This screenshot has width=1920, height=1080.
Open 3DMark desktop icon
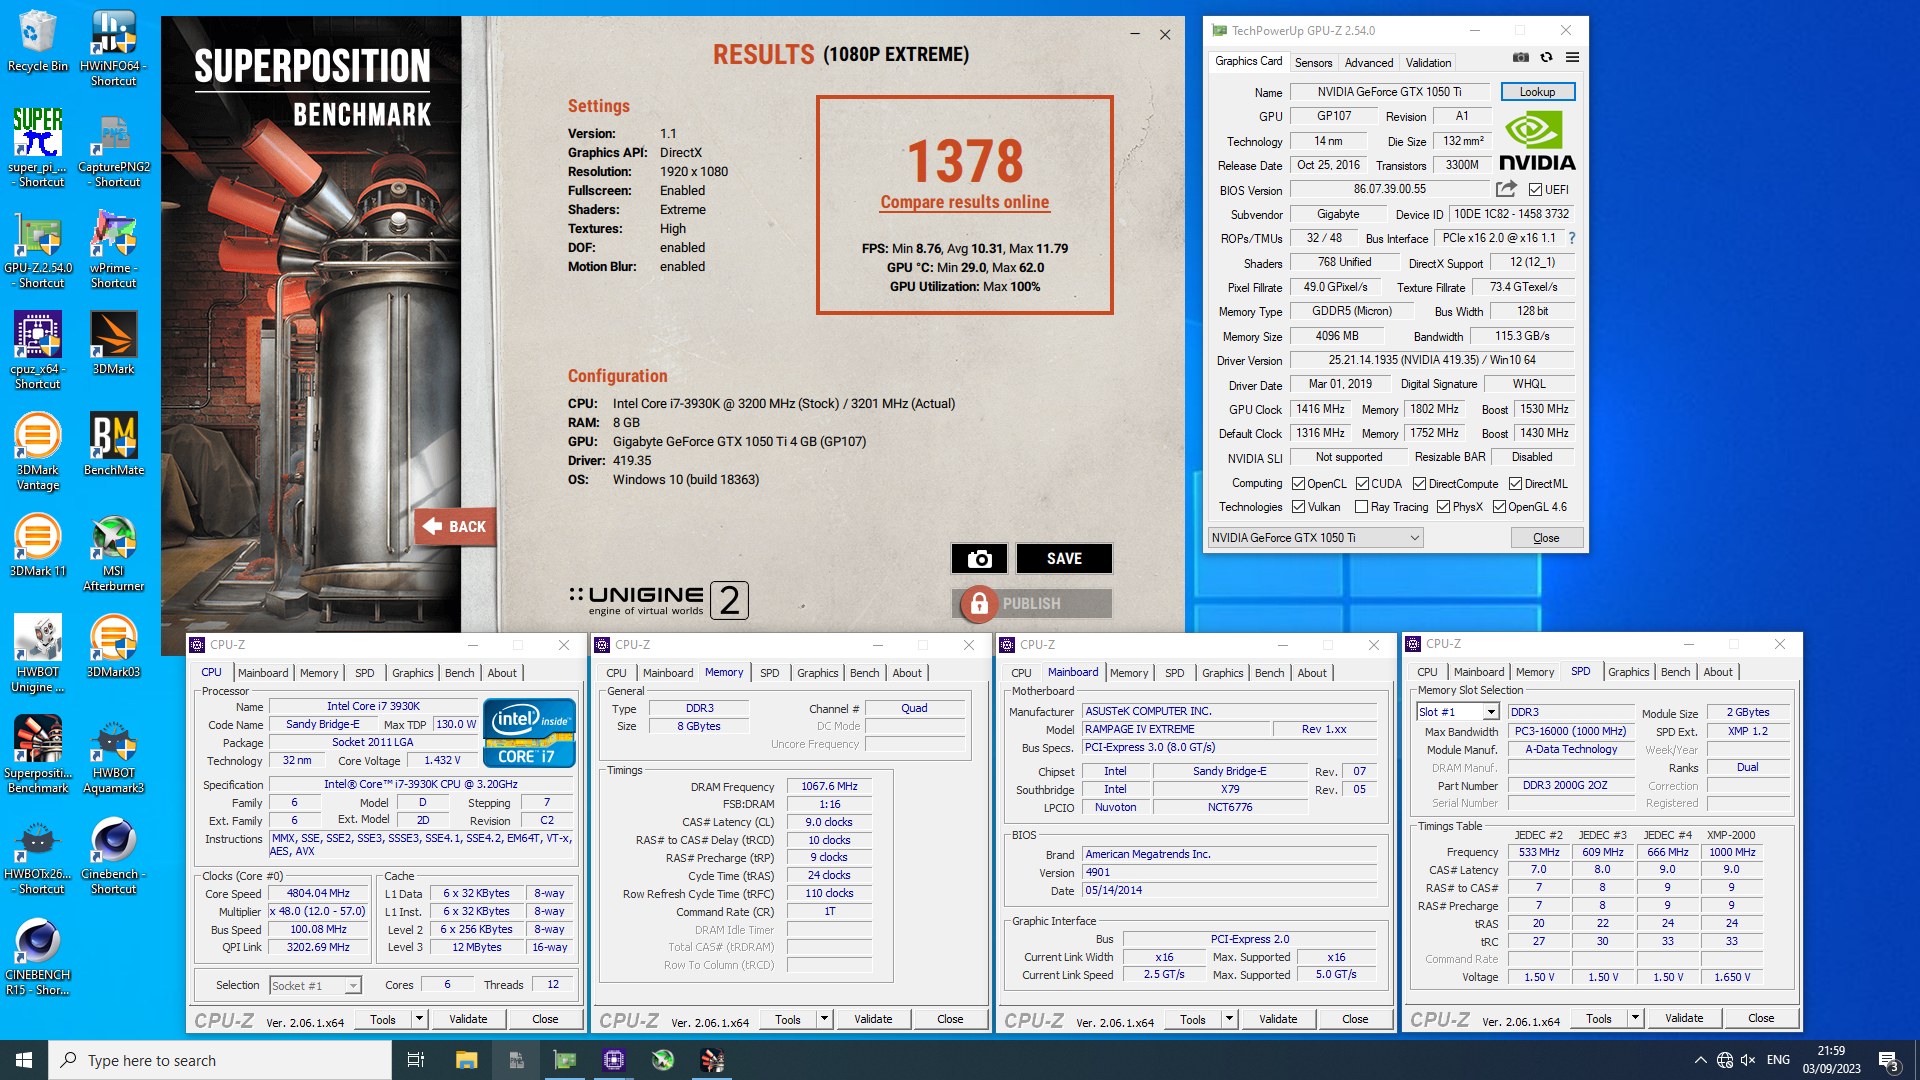113,343
